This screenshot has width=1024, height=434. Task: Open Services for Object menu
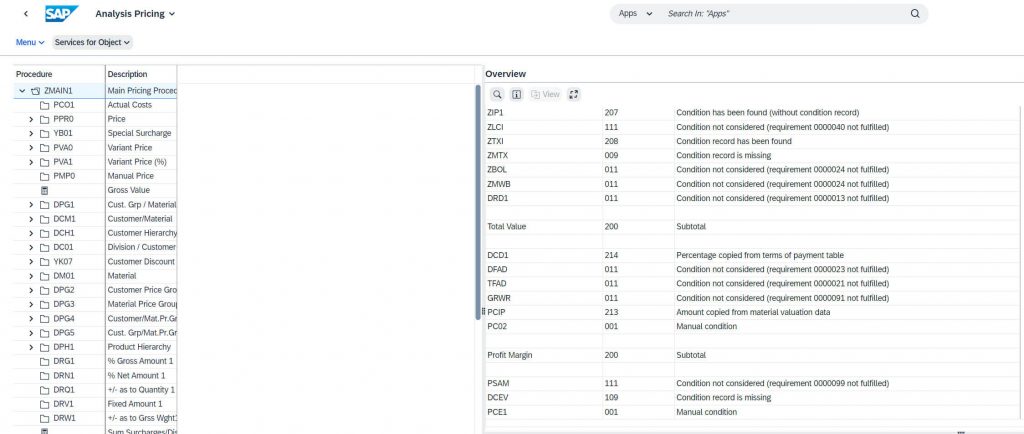pos(92,42)
